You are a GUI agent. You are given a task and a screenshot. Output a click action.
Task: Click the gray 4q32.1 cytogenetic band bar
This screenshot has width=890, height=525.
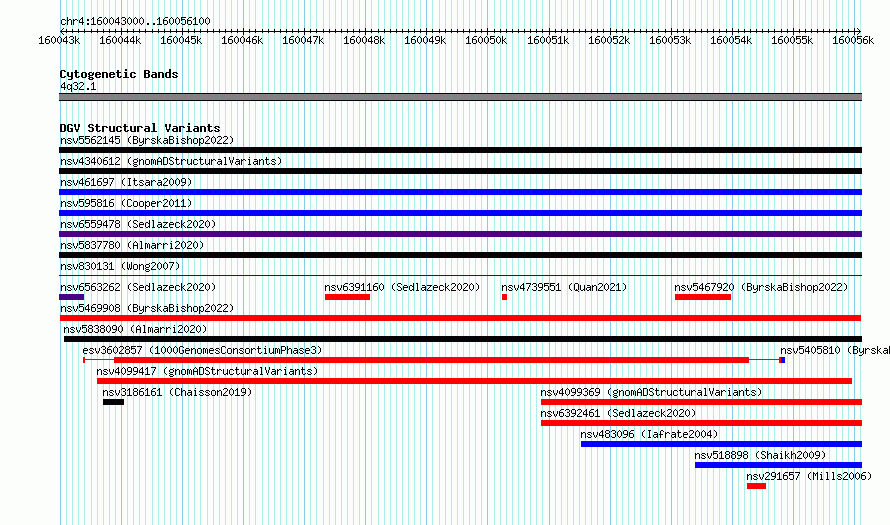tap(460, 97)
